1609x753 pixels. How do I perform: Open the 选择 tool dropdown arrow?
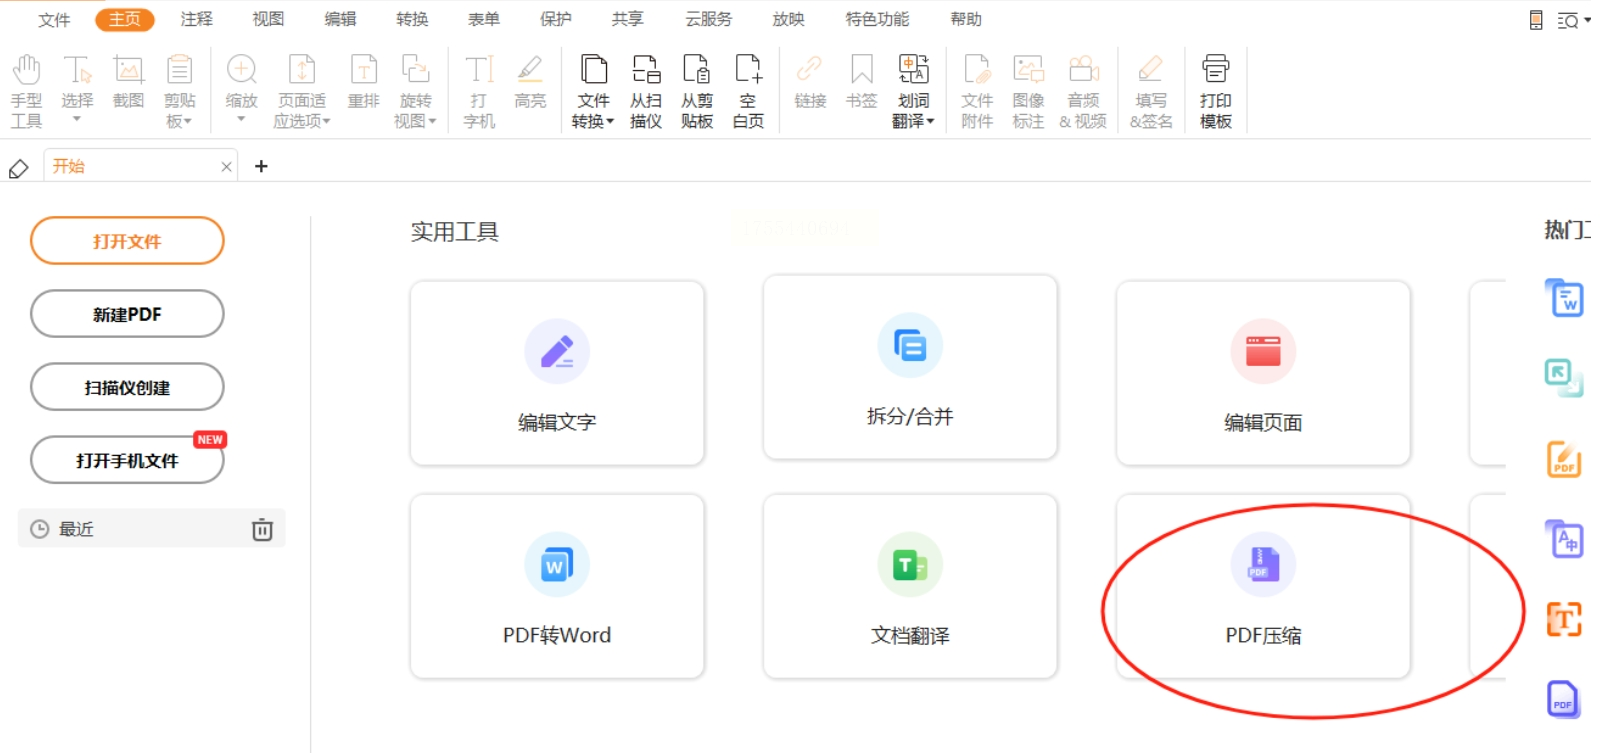click(77, 120)
